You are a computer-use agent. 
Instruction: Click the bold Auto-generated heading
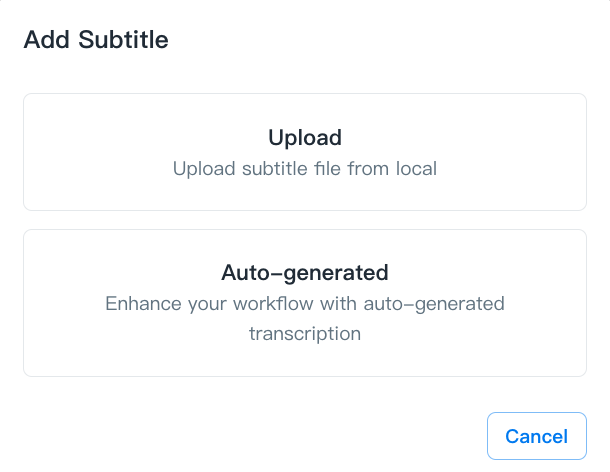(x=304, y=272)
